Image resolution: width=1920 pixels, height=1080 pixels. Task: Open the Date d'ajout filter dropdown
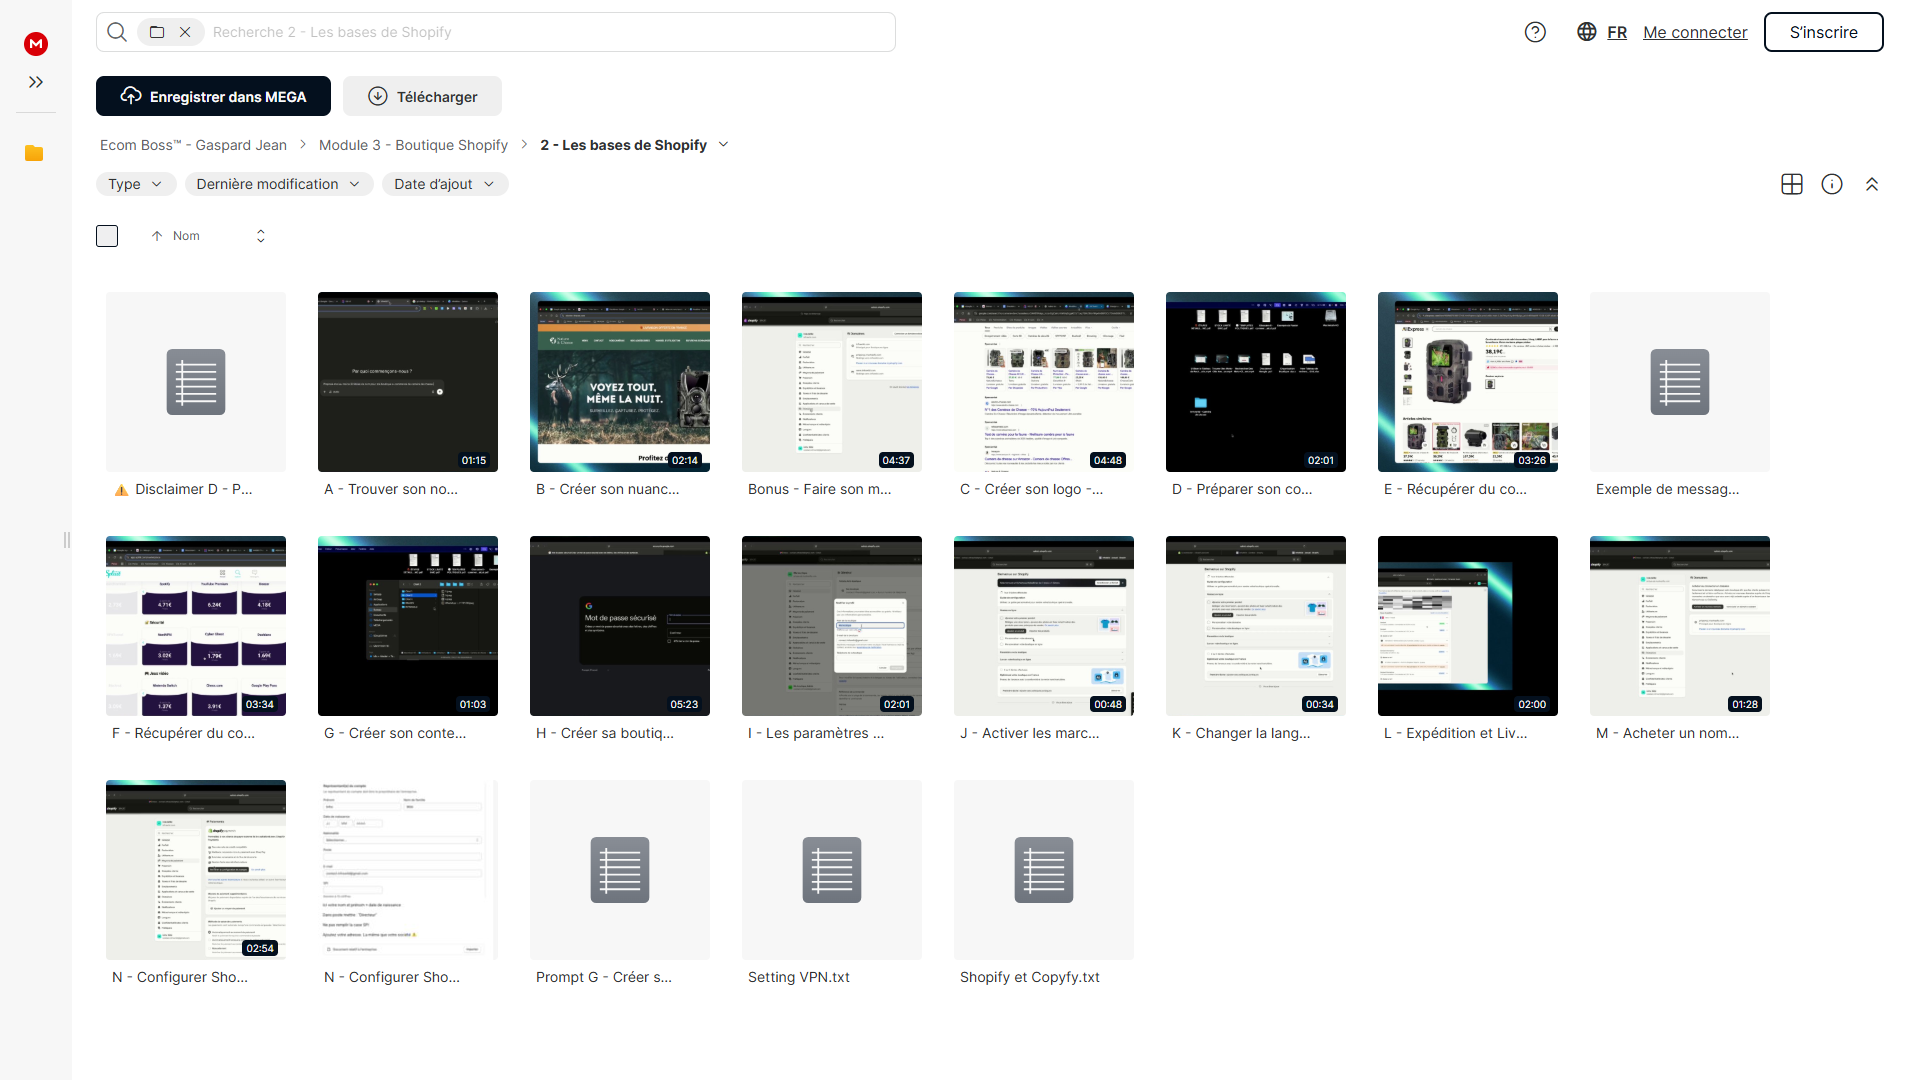click(445, 184)
